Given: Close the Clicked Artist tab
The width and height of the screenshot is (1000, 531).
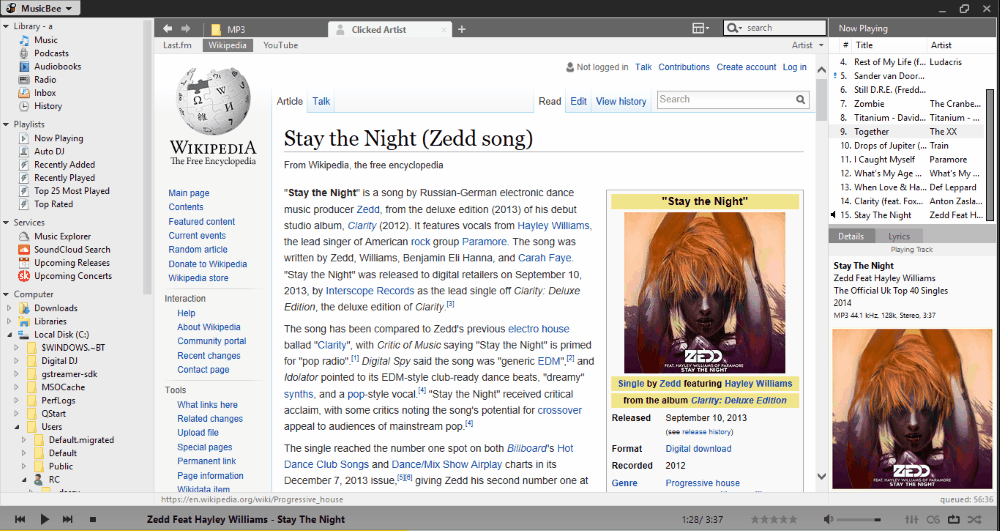Looking at the screenshot, I should click(445, 30).
